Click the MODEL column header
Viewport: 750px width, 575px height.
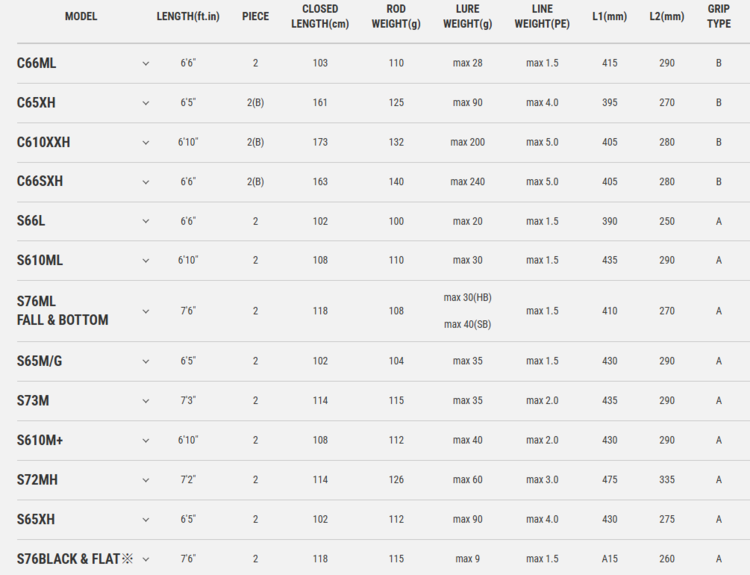coord(81,17)
